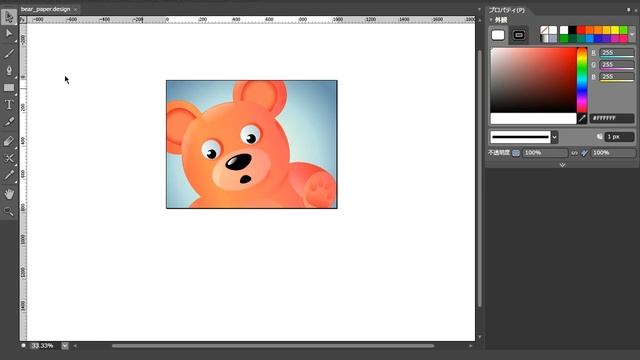Edit the hex color #FFFFFF field
640x360 pixels.
coord(612,118)
